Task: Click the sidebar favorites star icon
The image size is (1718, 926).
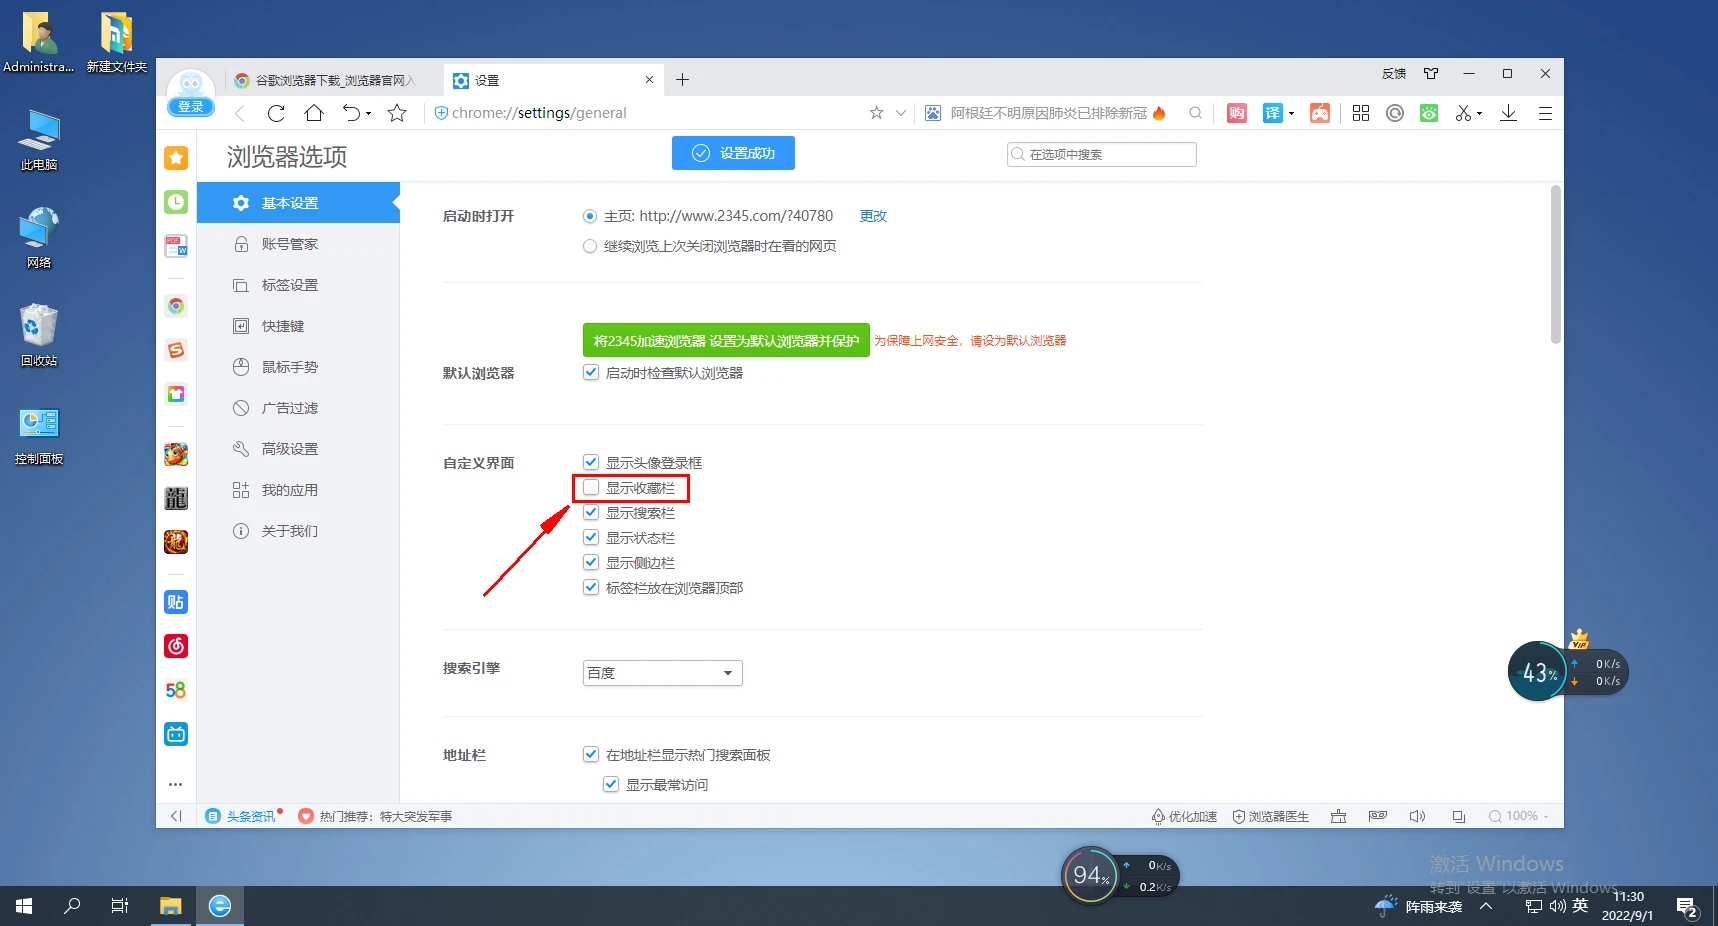Action: click(176, 158)
